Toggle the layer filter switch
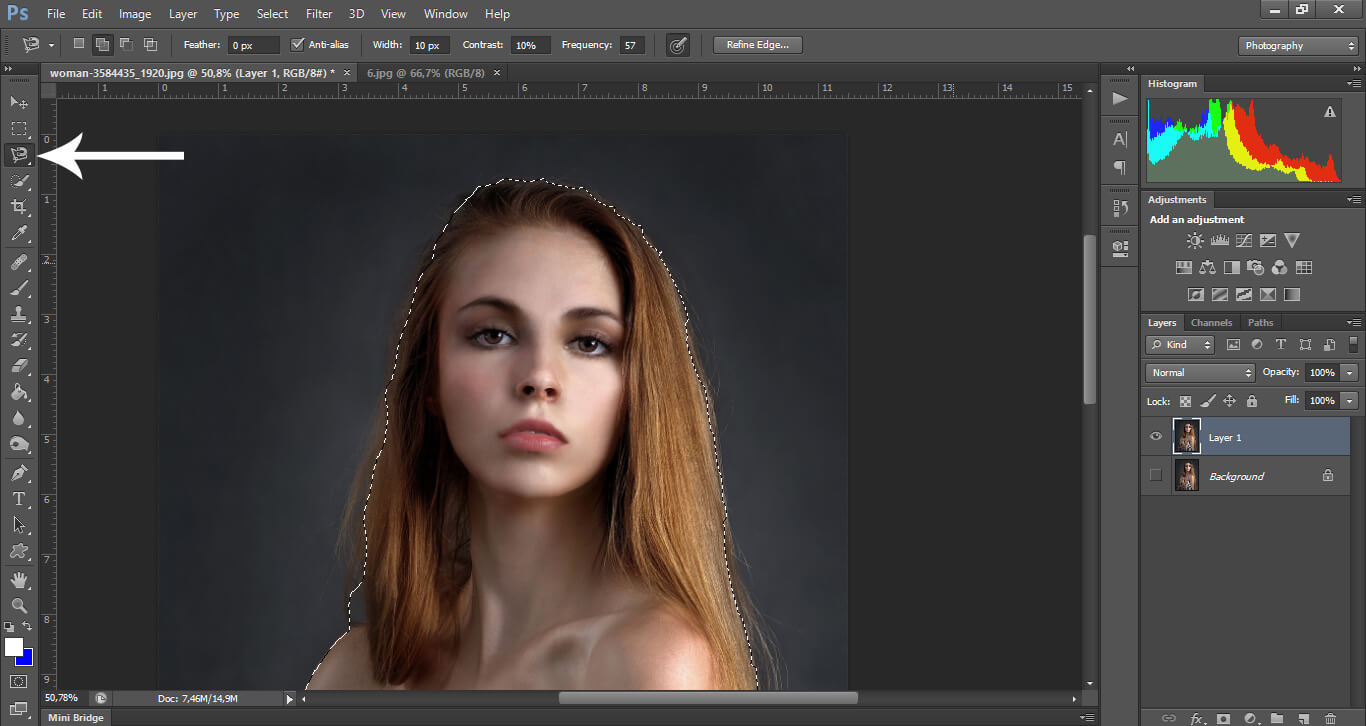Viewport: 1366px width, 726px height. pyautogui.click(x=1355, y=344)
